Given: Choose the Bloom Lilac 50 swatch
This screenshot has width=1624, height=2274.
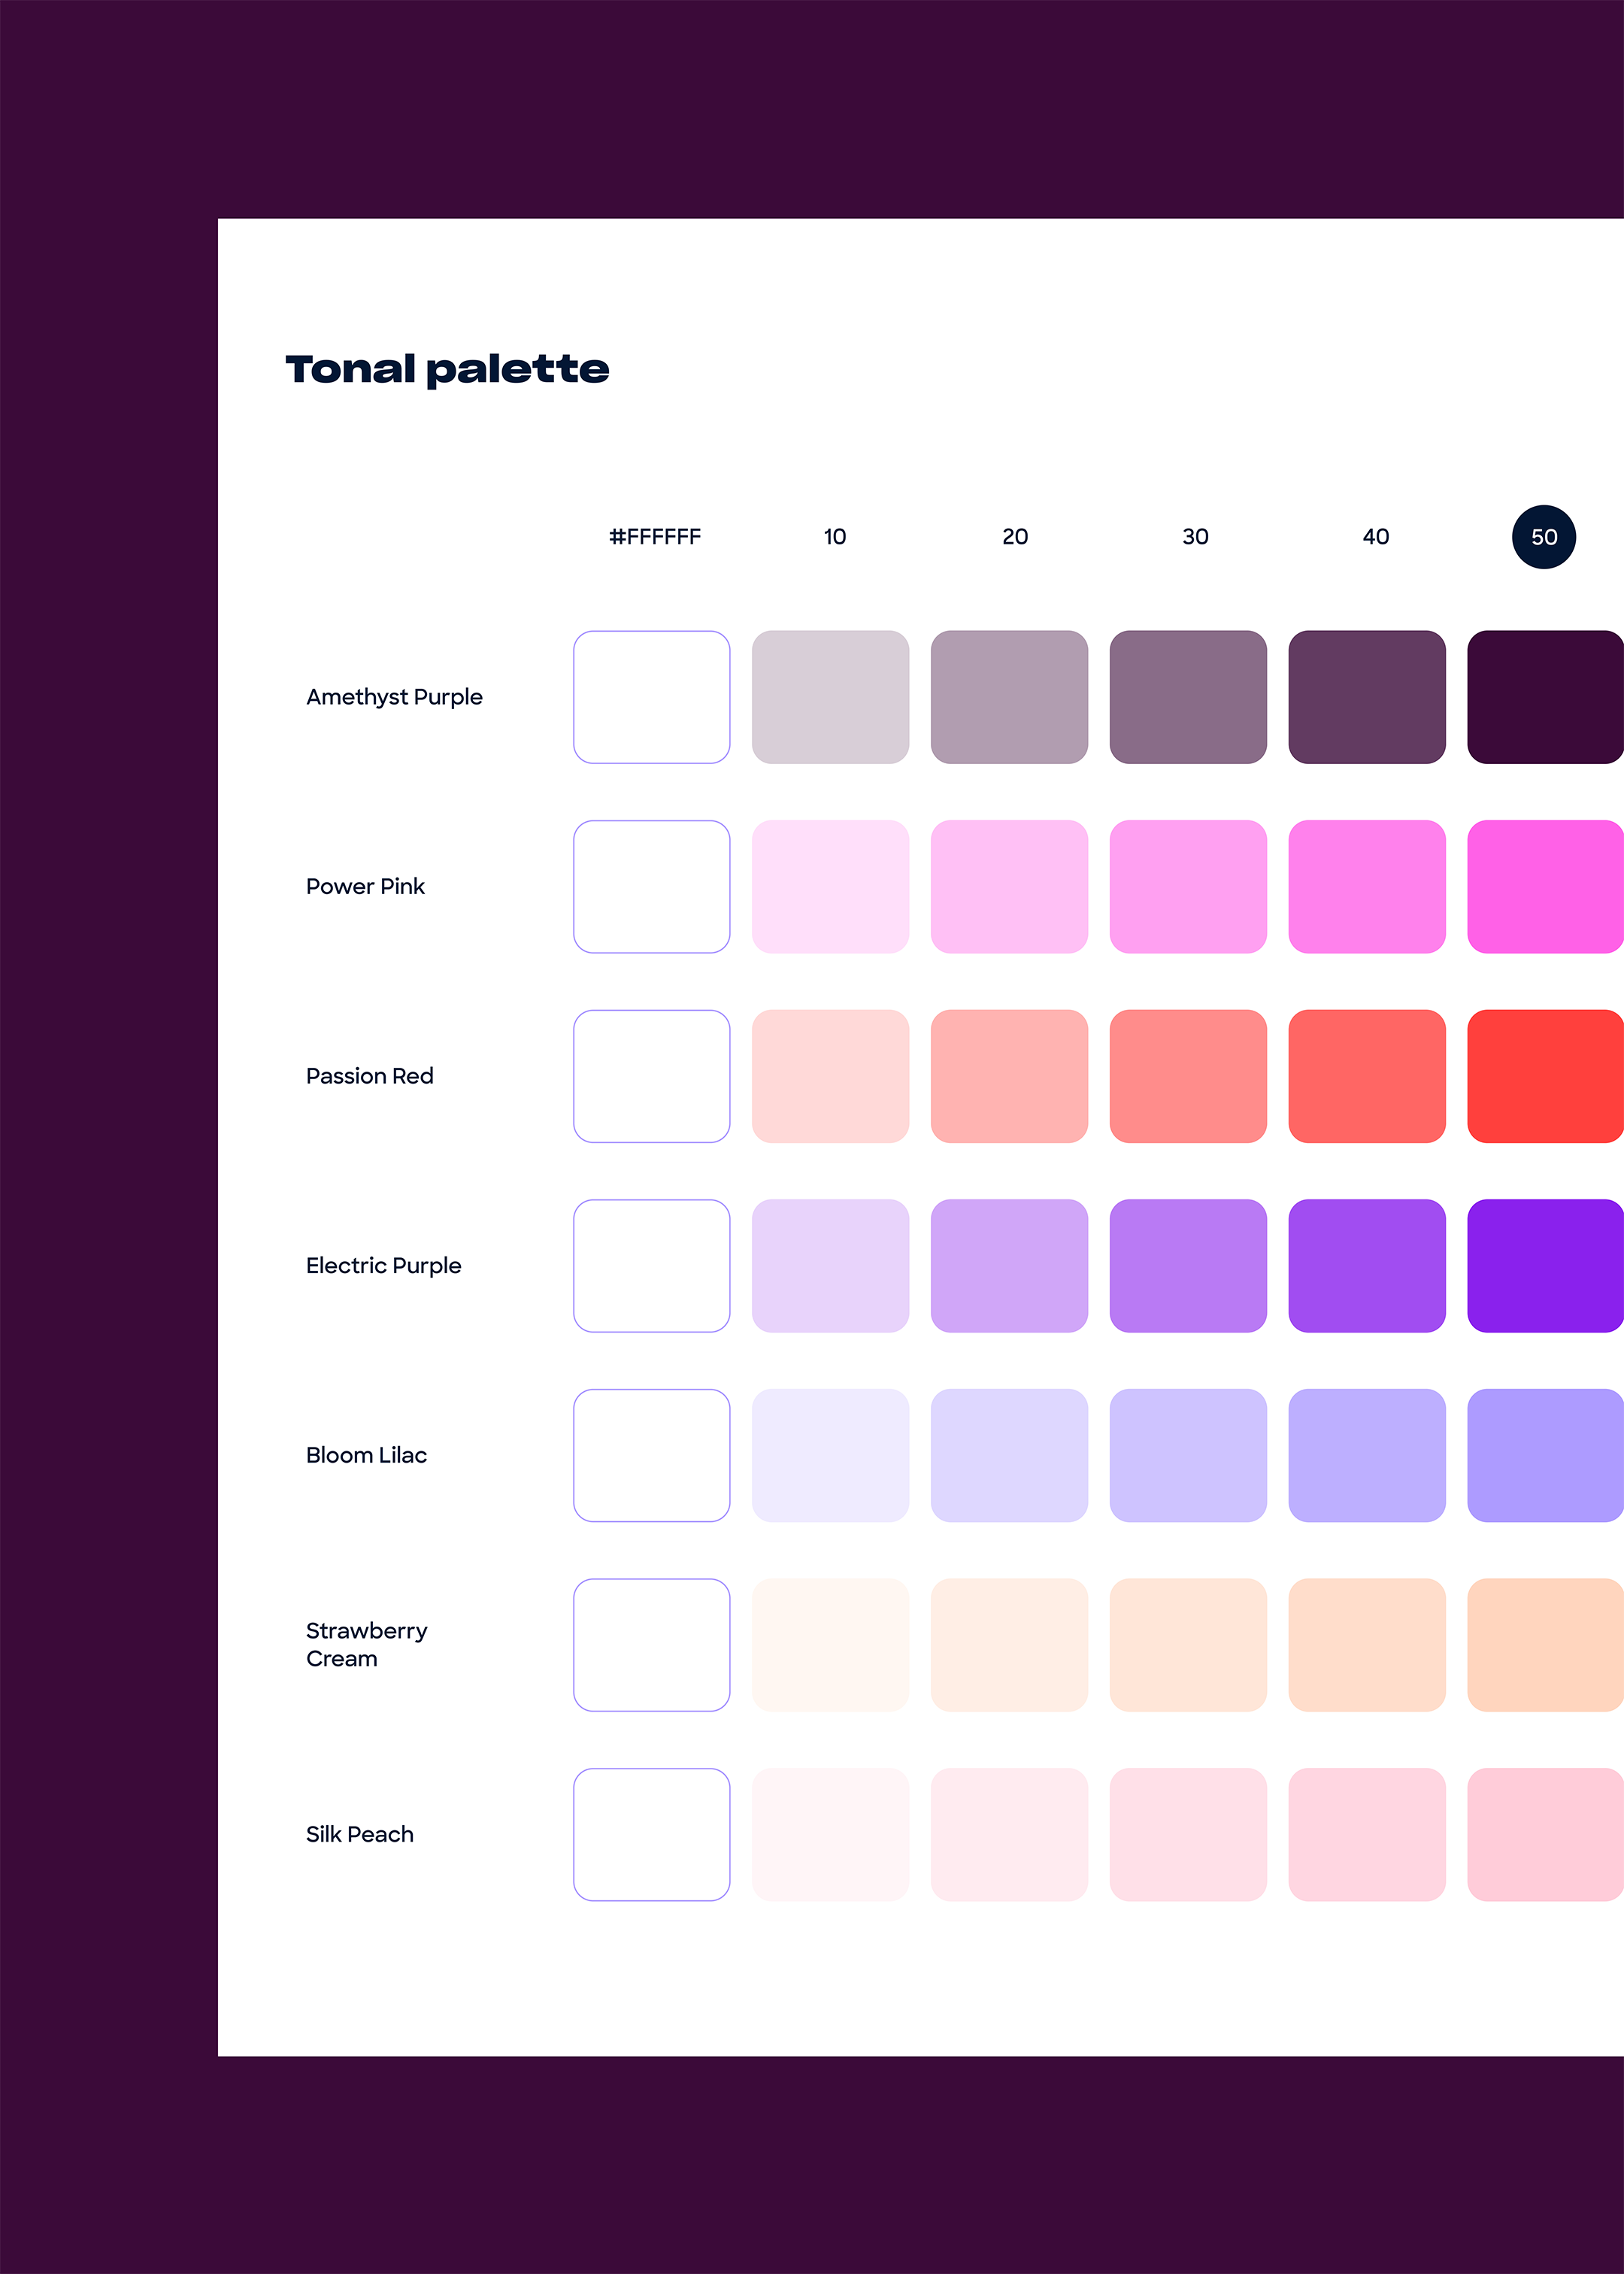Looking at the screenshot, I should coord(1544,1455).
